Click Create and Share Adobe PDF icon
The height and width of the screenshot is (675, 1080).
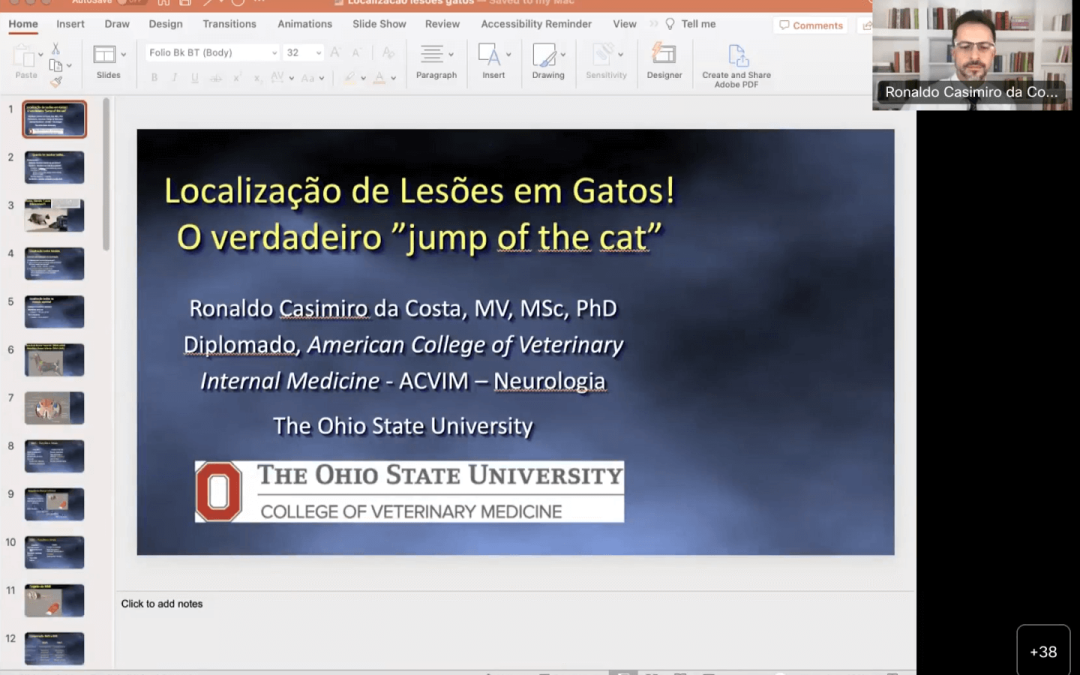(x=737, y=56)
